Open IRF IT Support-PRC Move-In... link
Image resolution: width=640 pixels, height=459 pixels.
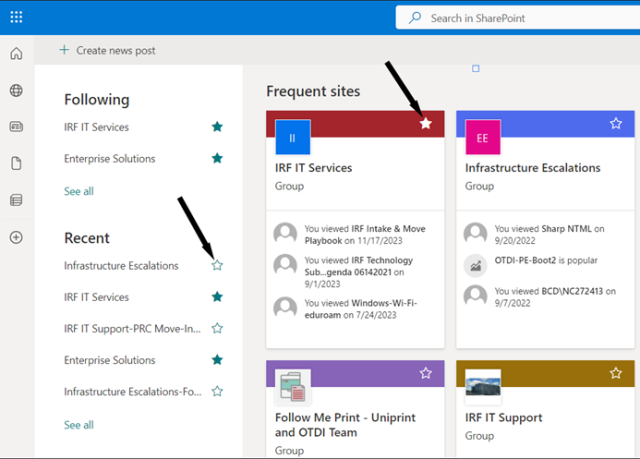(x=132, y=329)
